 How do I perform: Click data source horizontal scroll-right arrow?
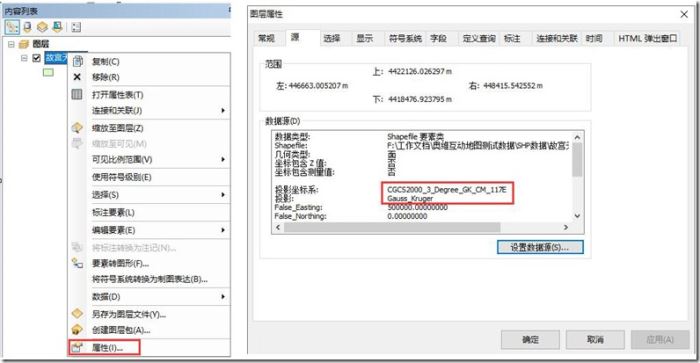click(566, 227)
